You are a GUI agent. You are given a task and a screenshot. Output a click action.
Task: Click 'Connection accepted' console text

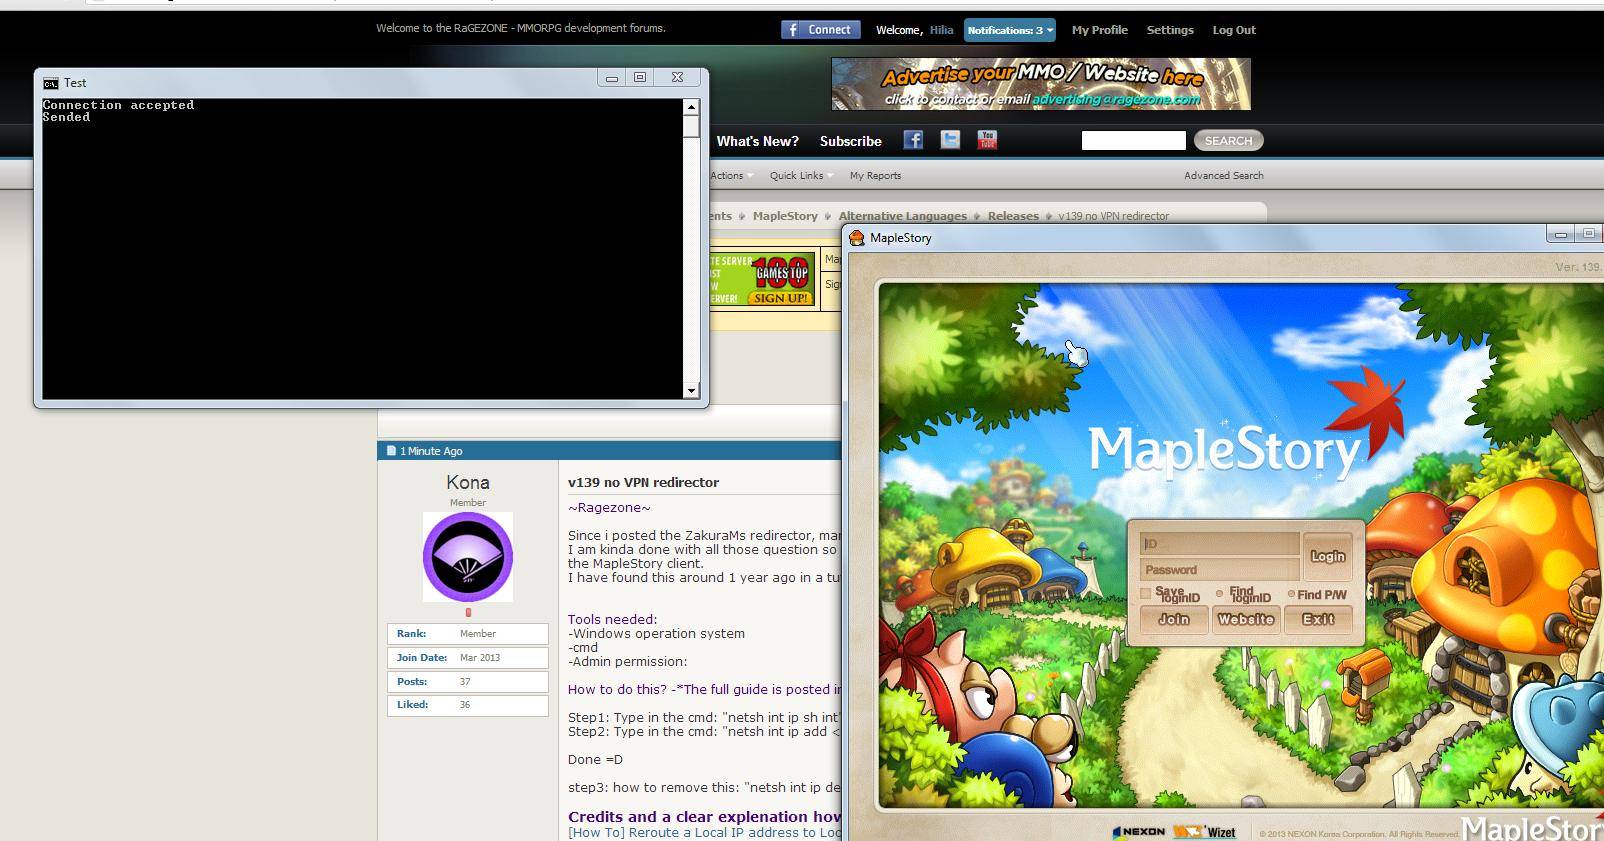(x=118, y=105)
